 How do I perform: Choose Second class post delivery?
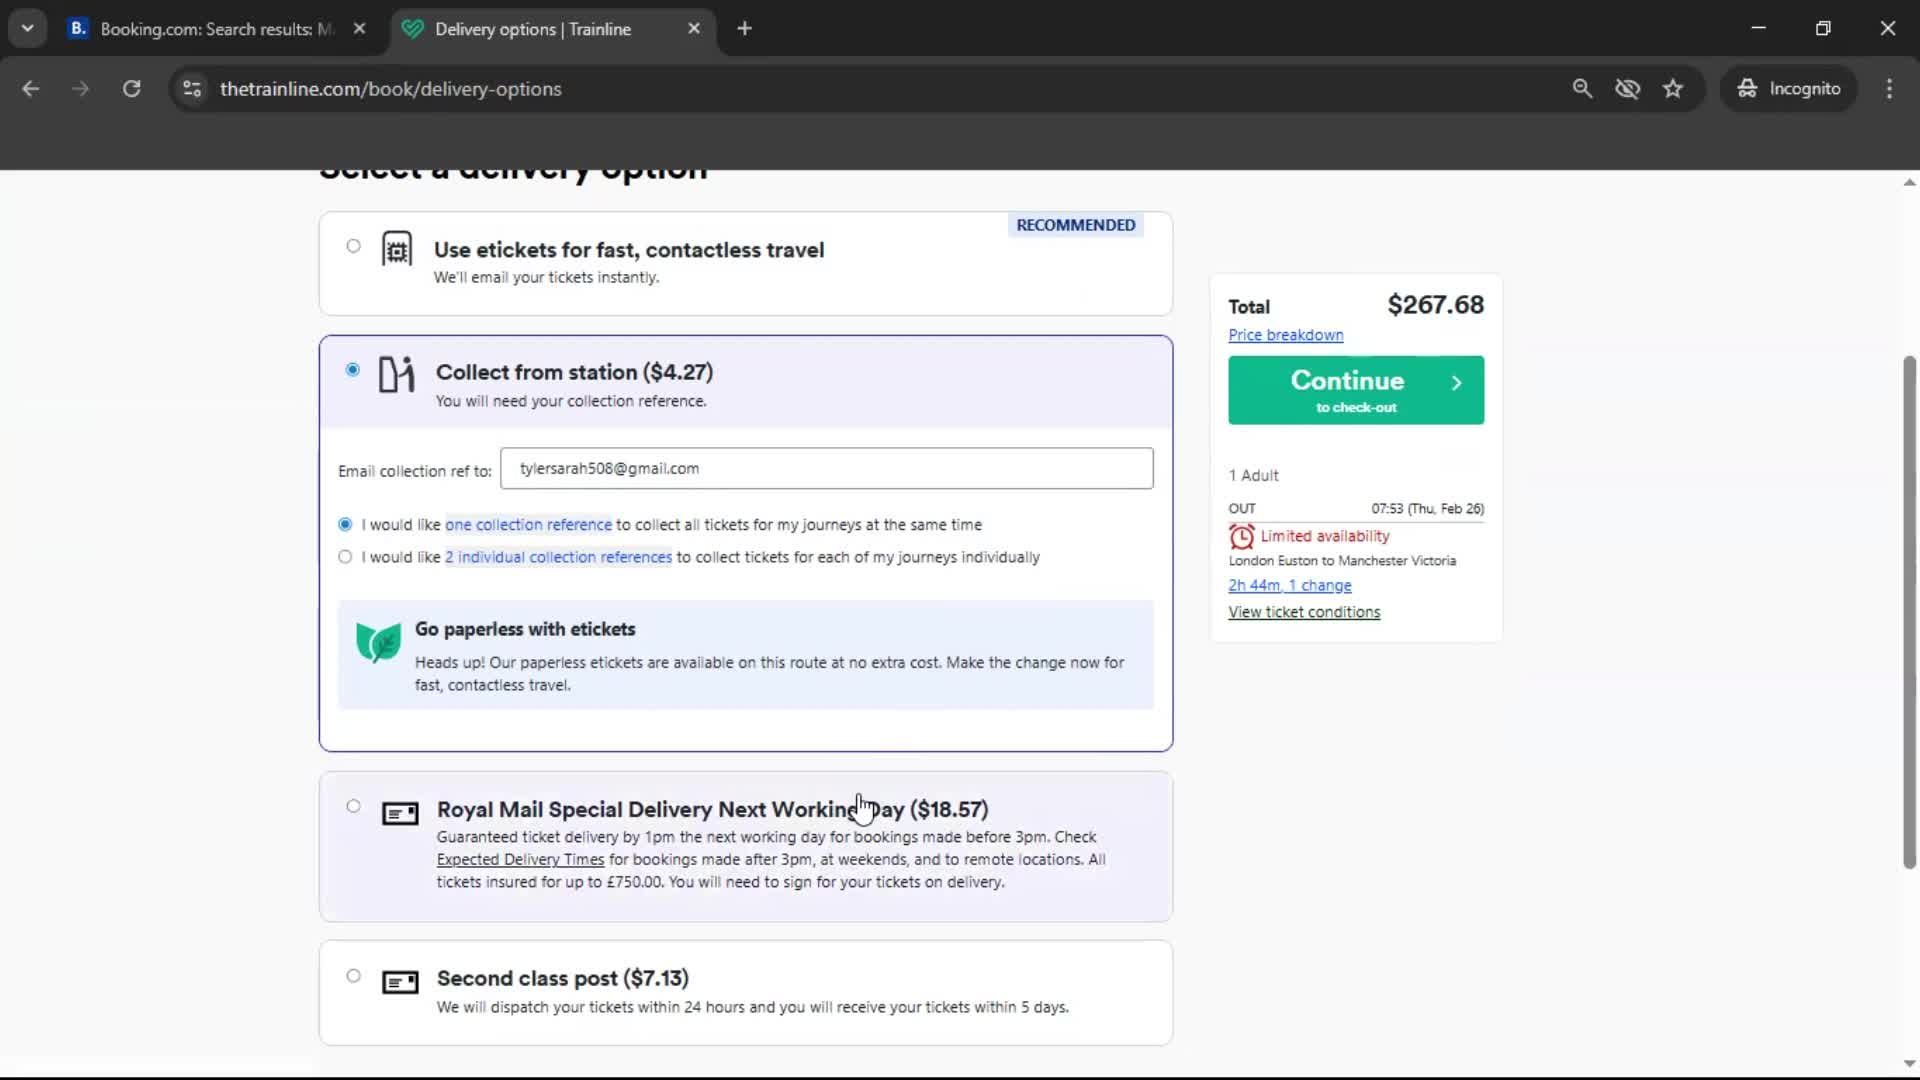point(353,975)
